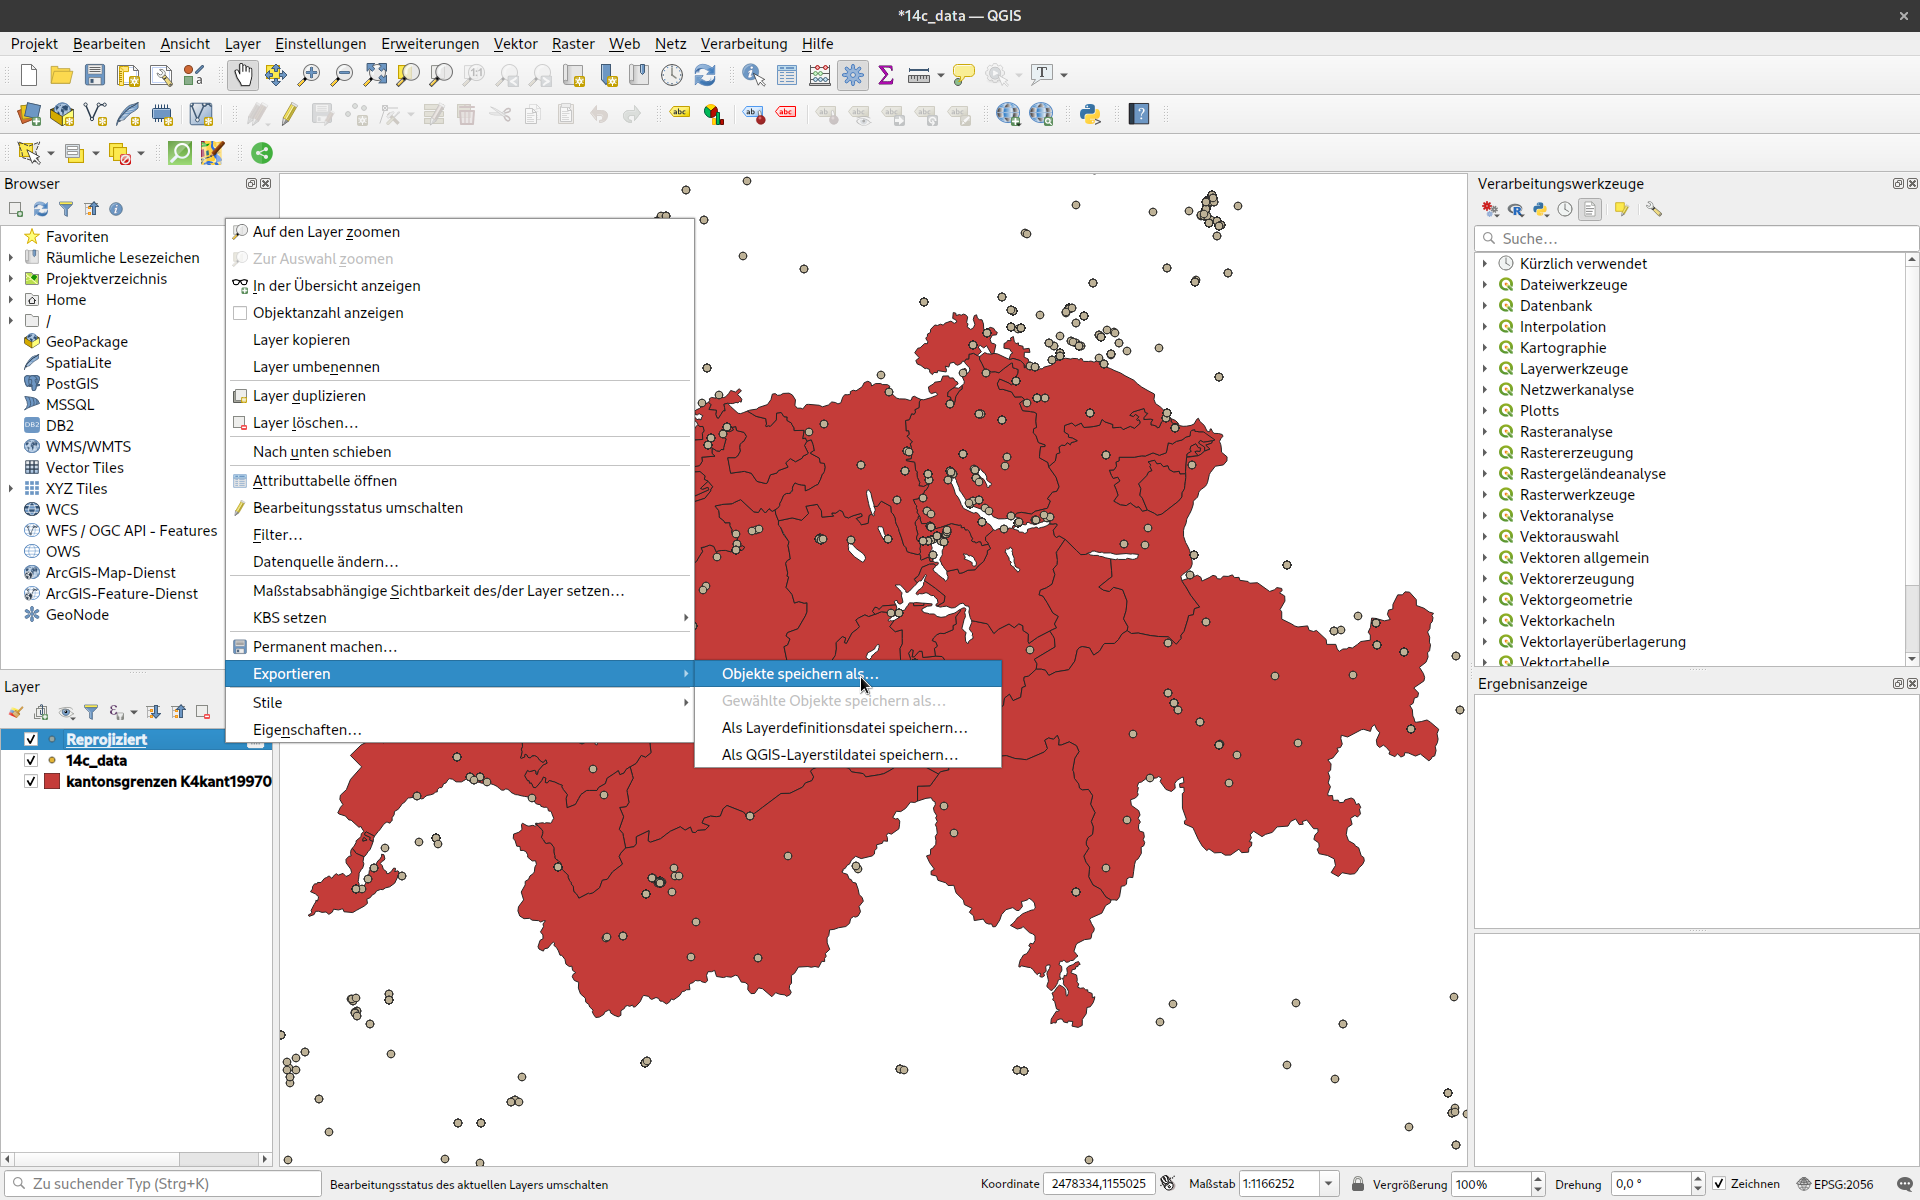
Task: Toggle the Processing Toolbox gear icon
Action: pyautogui.click(x=853, y=75)
